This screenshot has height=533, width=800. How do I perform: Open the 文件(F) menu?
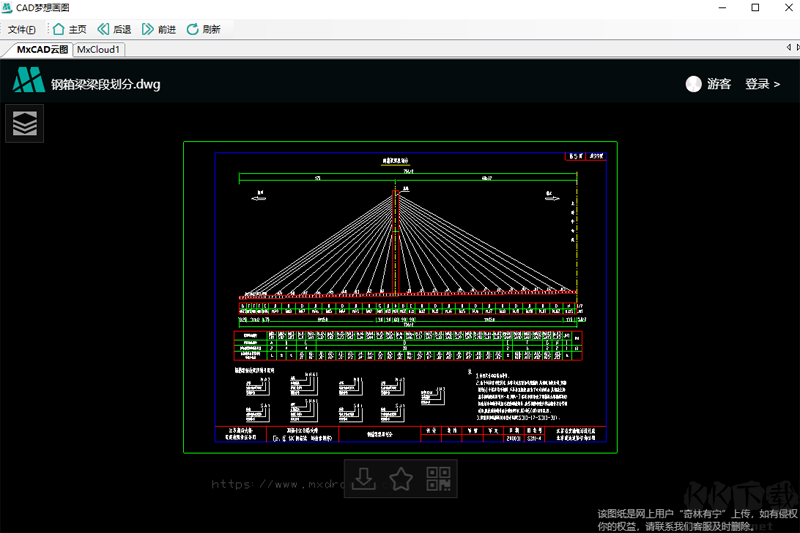tap(22, 29)
